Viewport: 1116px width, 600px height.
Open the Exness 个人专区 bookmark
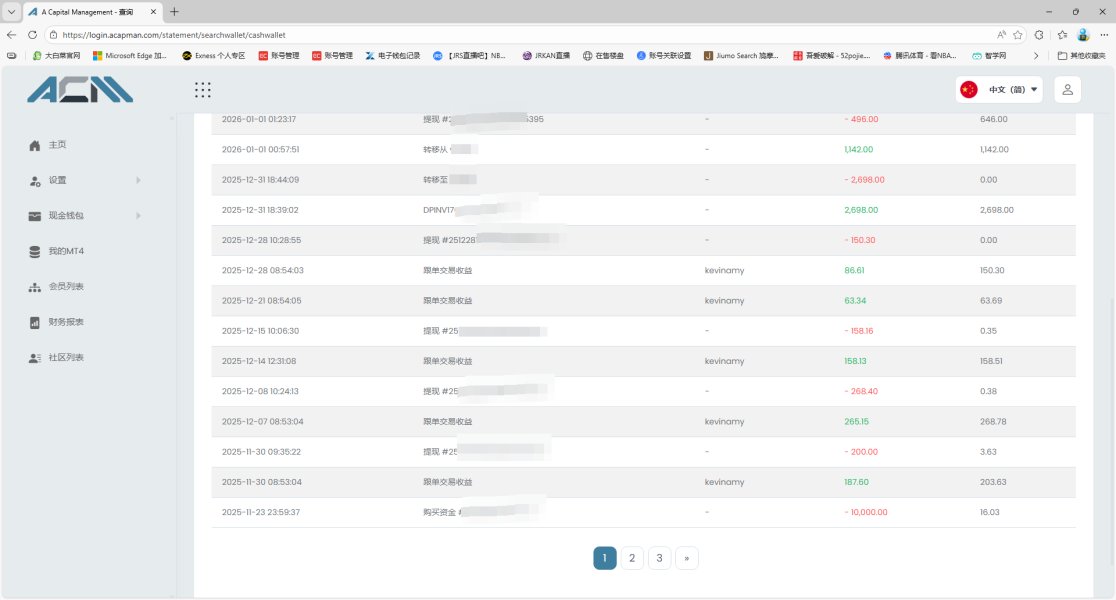(213, 56)
